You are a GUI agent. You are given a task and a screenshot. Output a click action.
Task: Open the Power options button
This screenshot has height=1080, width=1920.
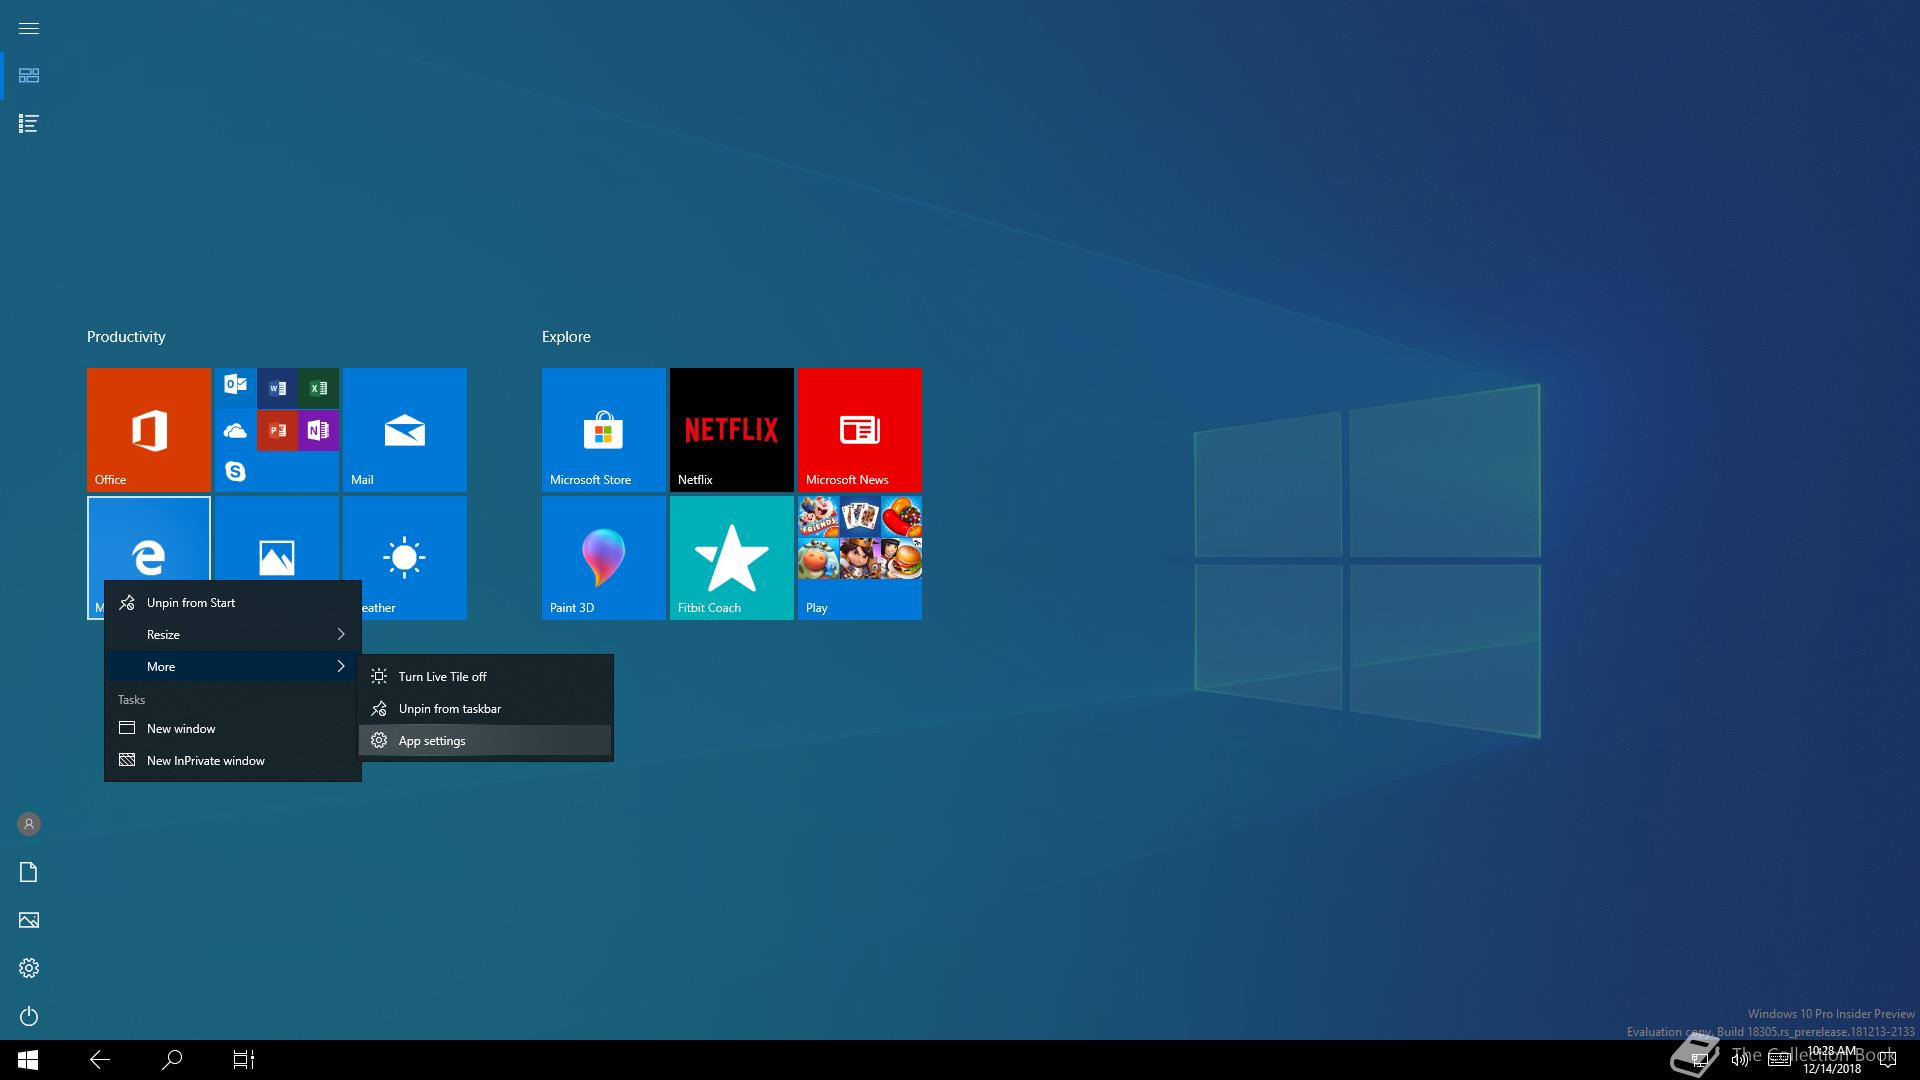click(29, 1016)
